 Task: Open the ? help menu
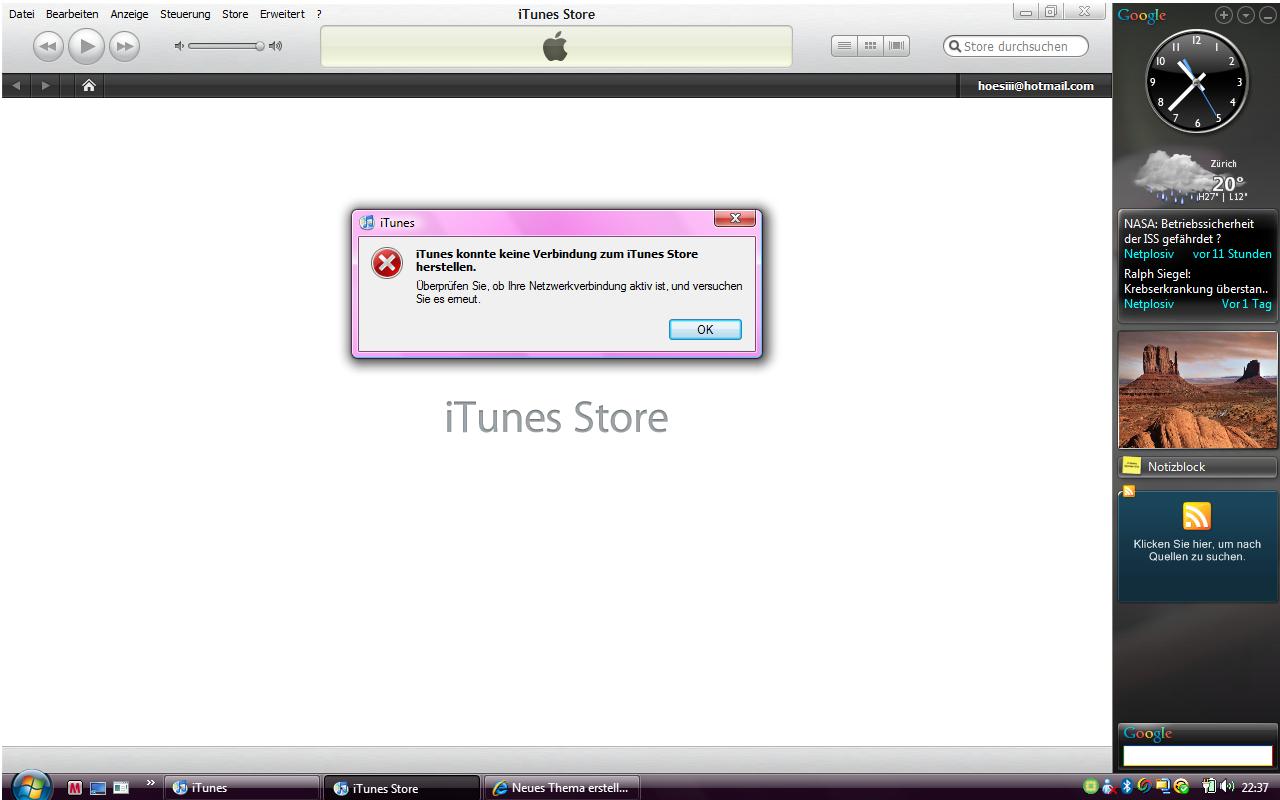point(319,14)
